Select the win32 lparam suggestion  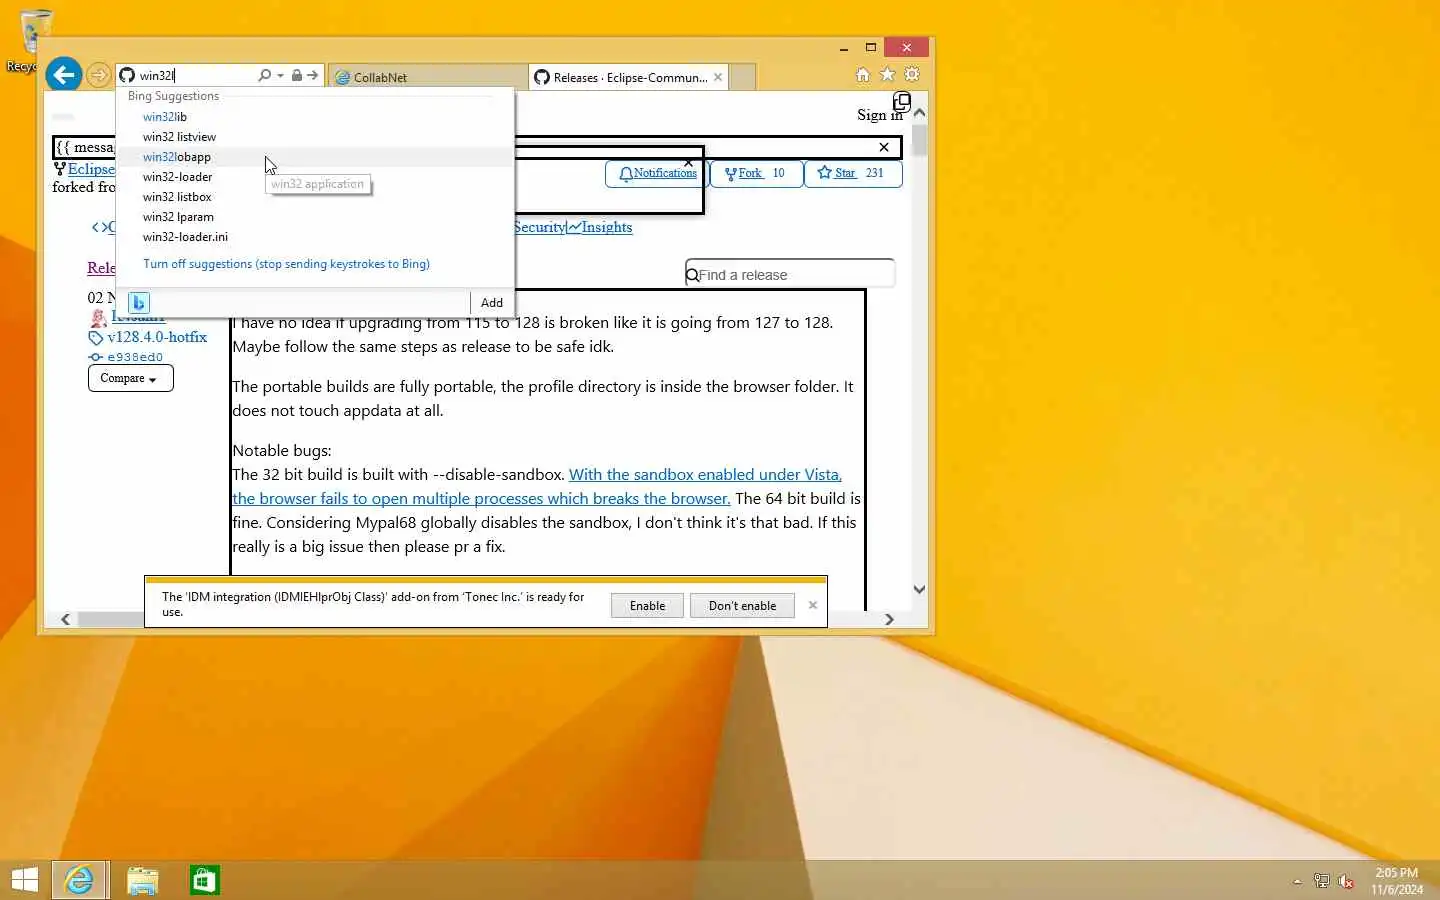(x=315, y=217)
